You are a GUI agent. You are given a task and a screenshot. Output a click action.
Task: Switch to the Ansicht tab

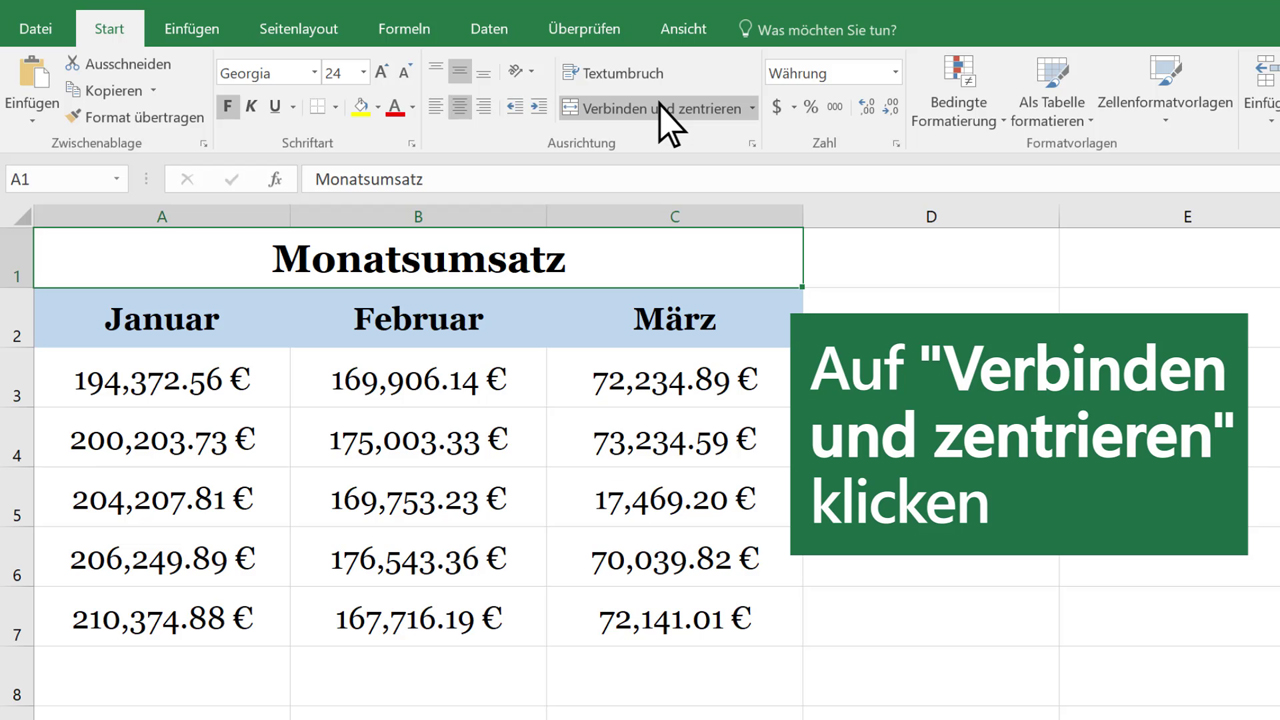tap(683, 29)
